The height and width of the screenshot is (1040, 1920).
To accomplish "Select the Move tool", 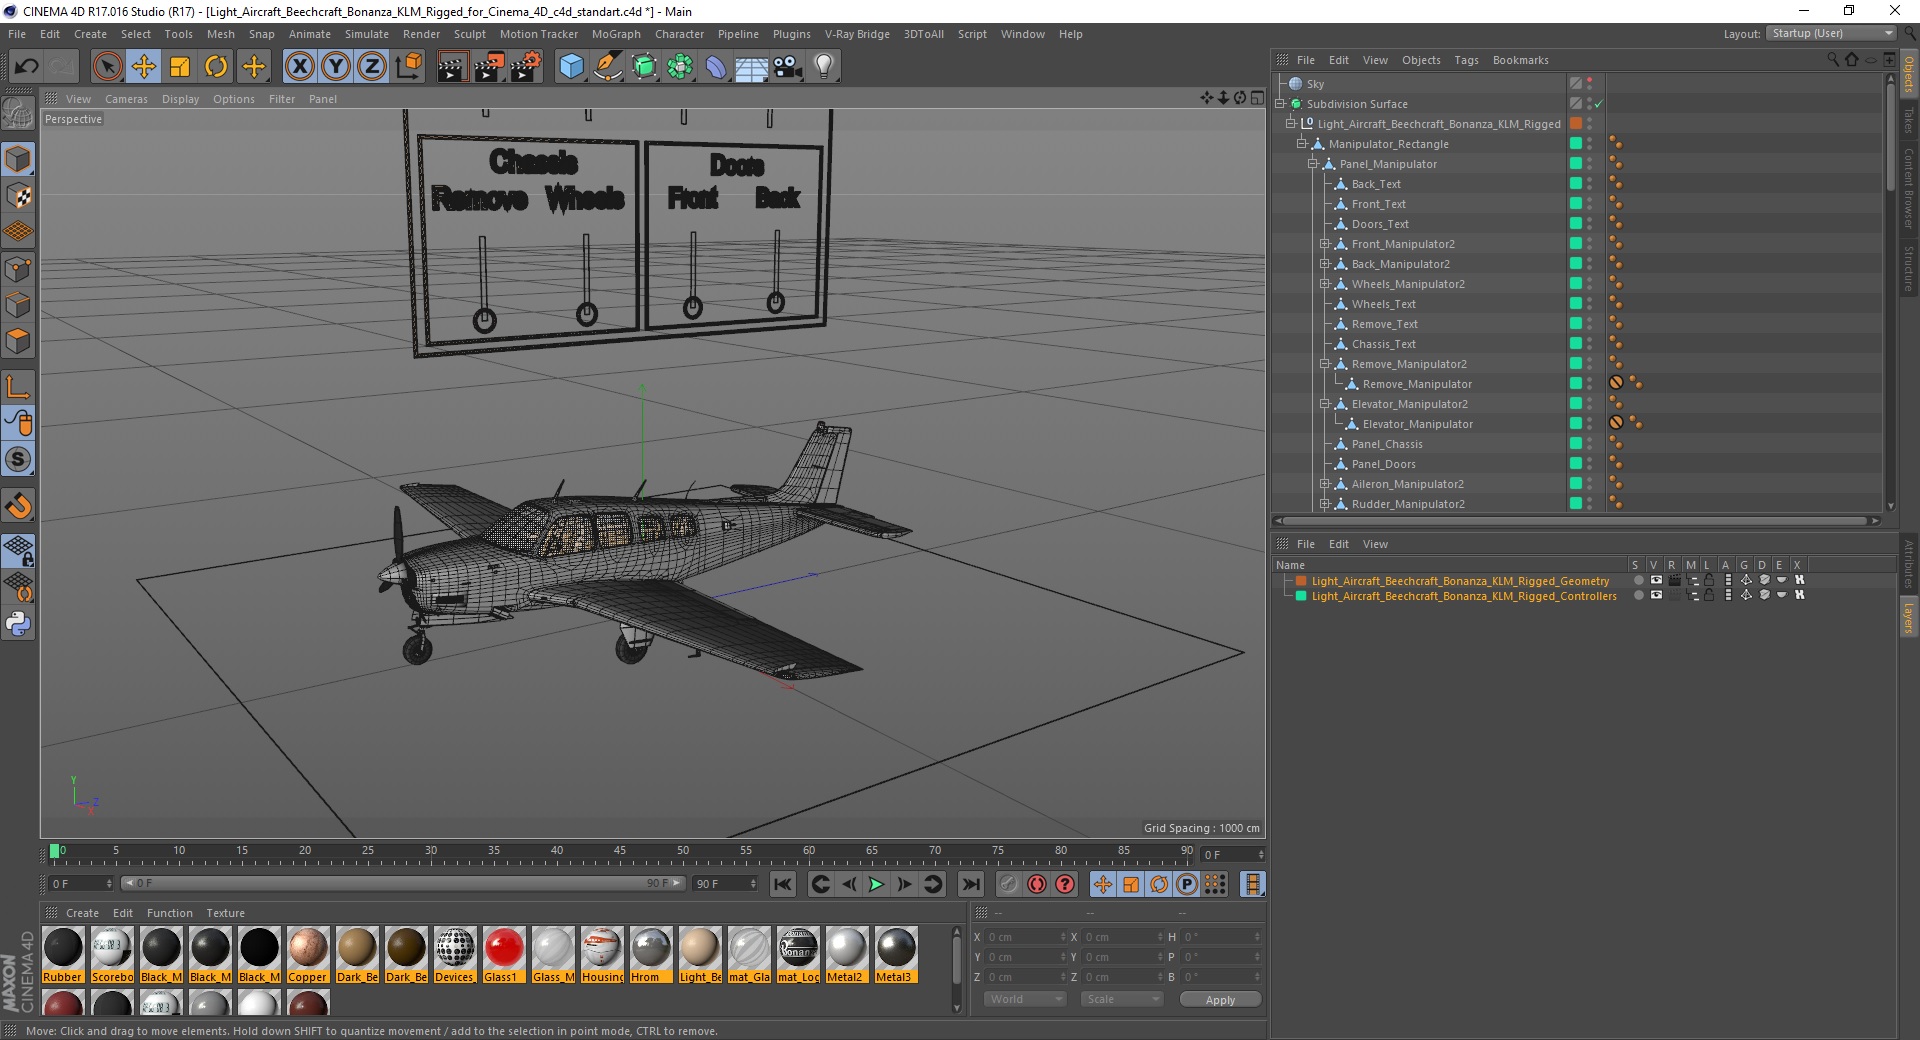I will point(144,67).
